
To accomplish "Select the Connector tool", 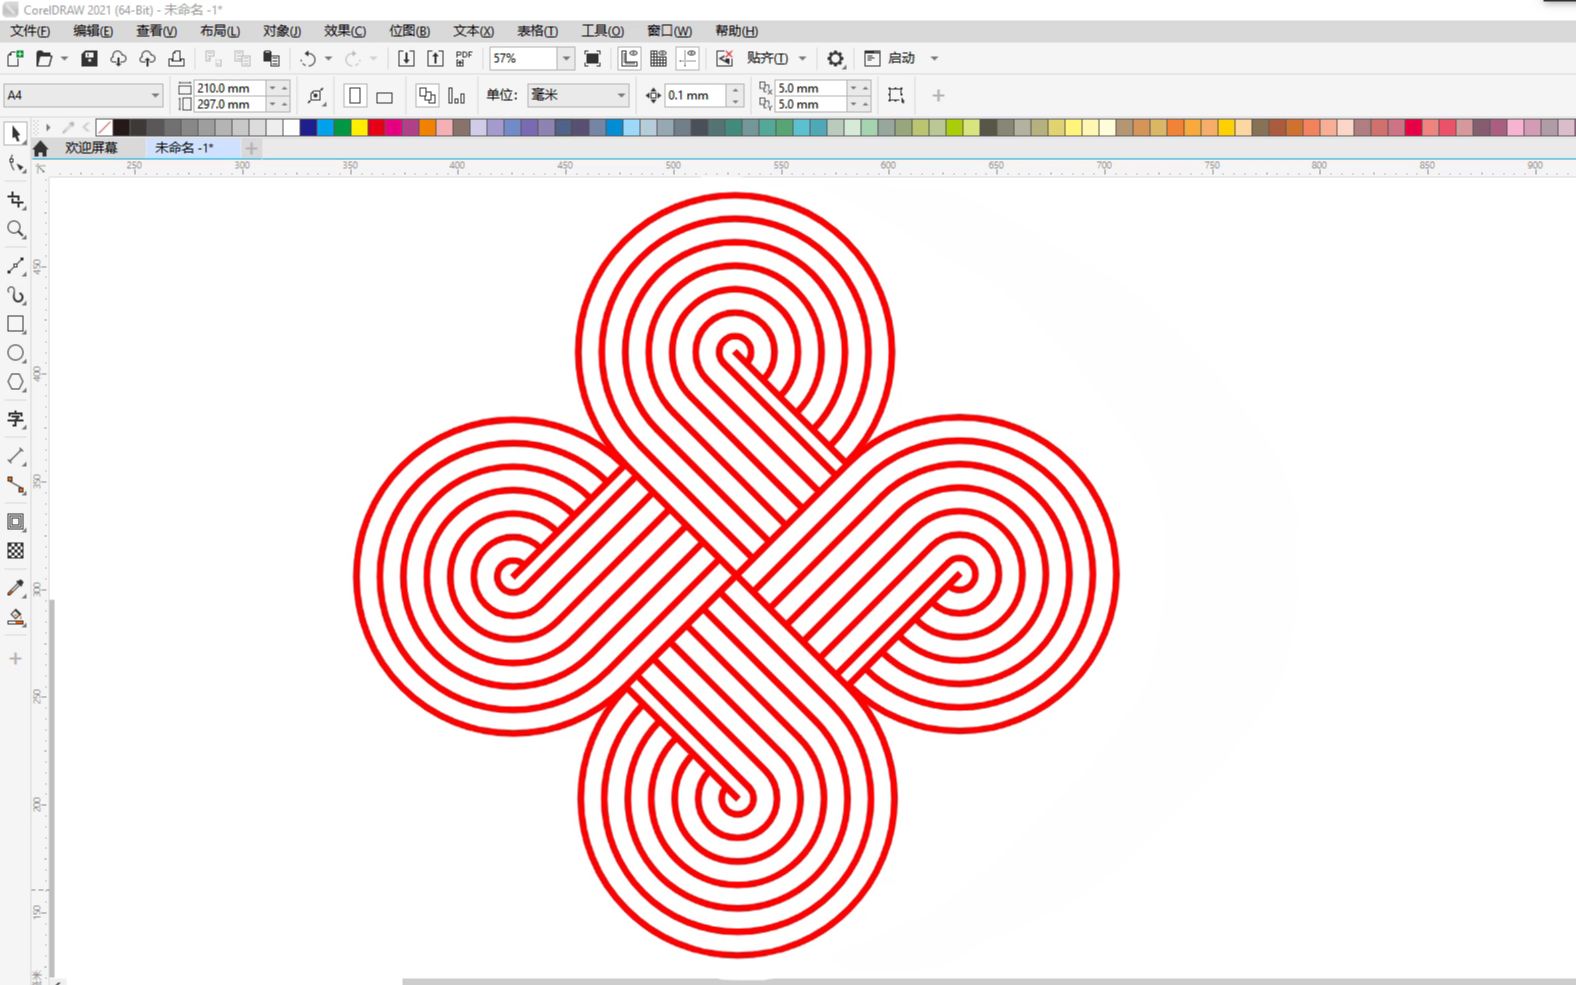I will click(15, 485).
